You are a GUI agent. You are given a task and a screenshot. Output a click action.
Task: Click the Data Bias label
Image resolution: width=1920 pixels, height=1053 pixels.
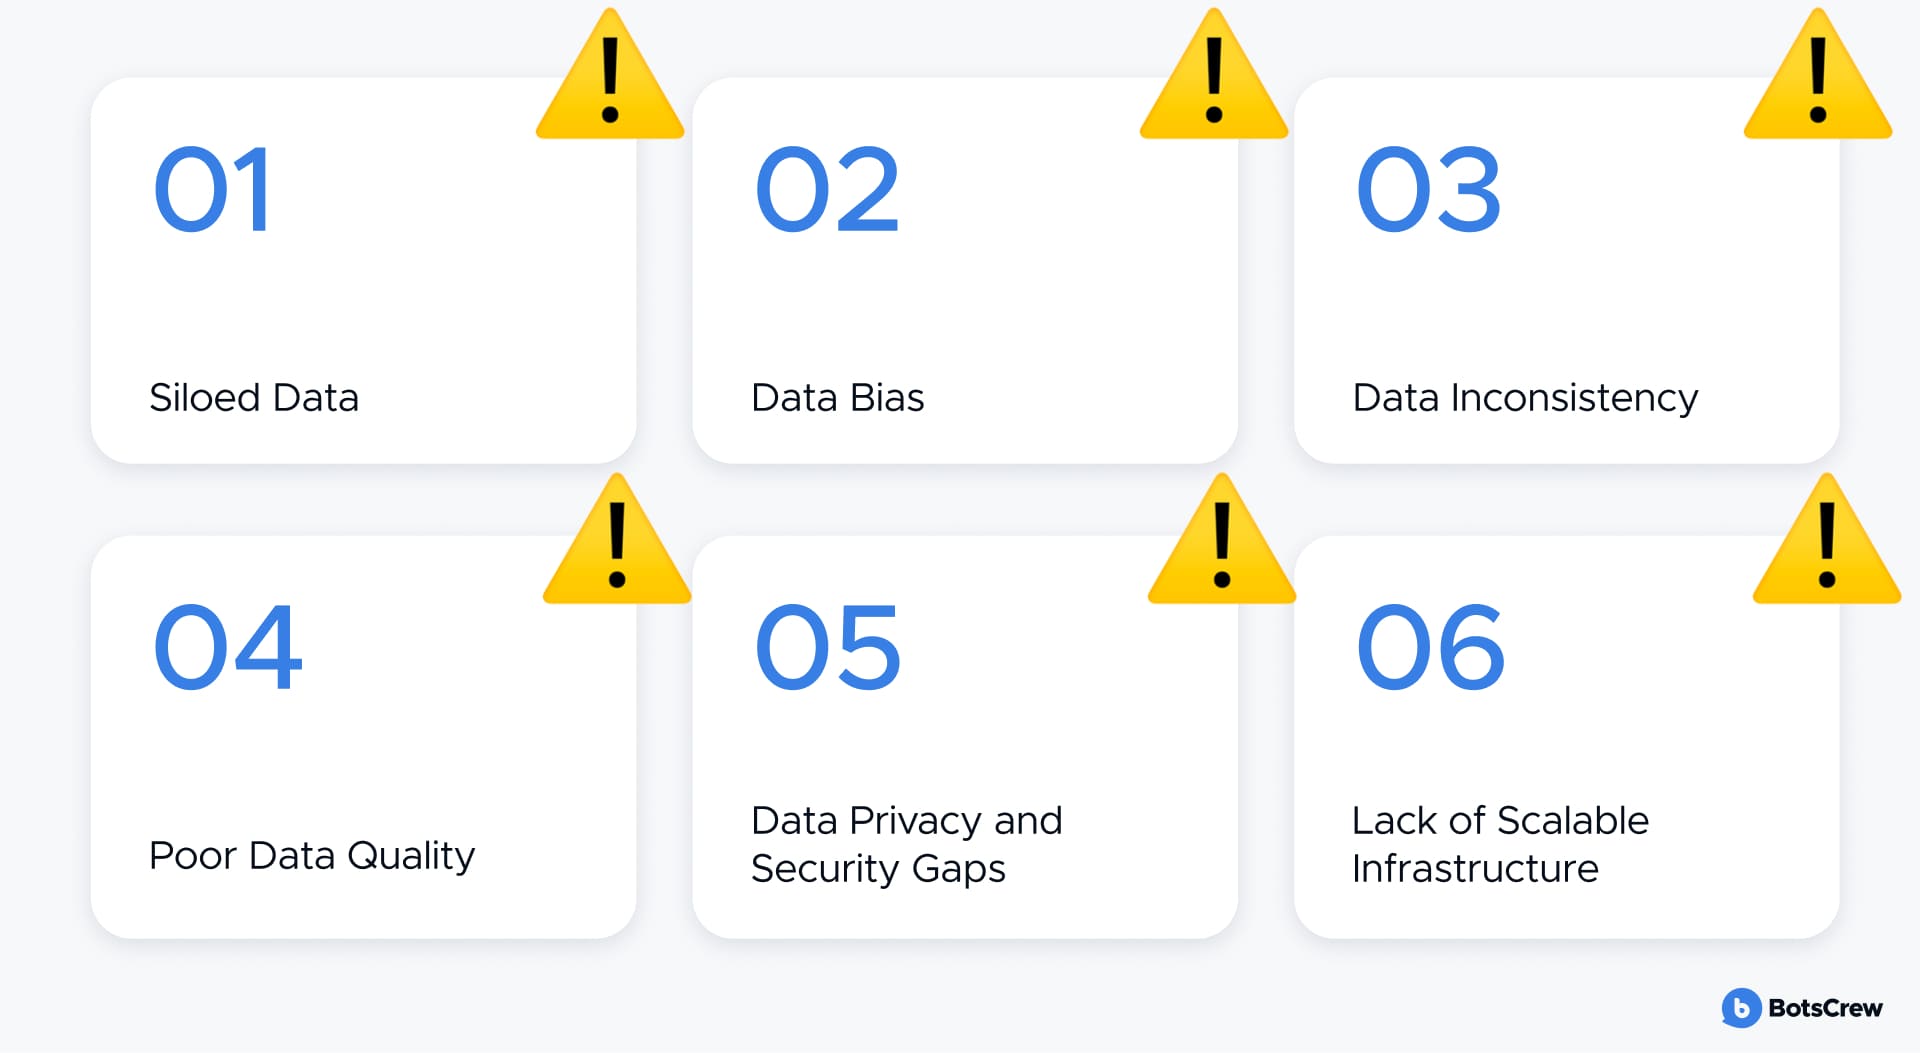click(838, 398)
